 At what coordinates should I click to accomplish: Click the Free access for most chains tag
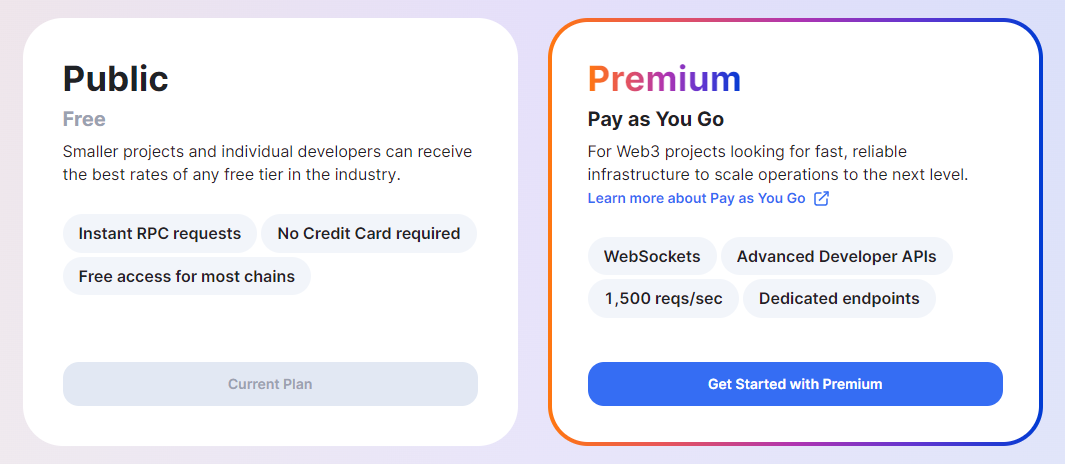coord(187,276)
